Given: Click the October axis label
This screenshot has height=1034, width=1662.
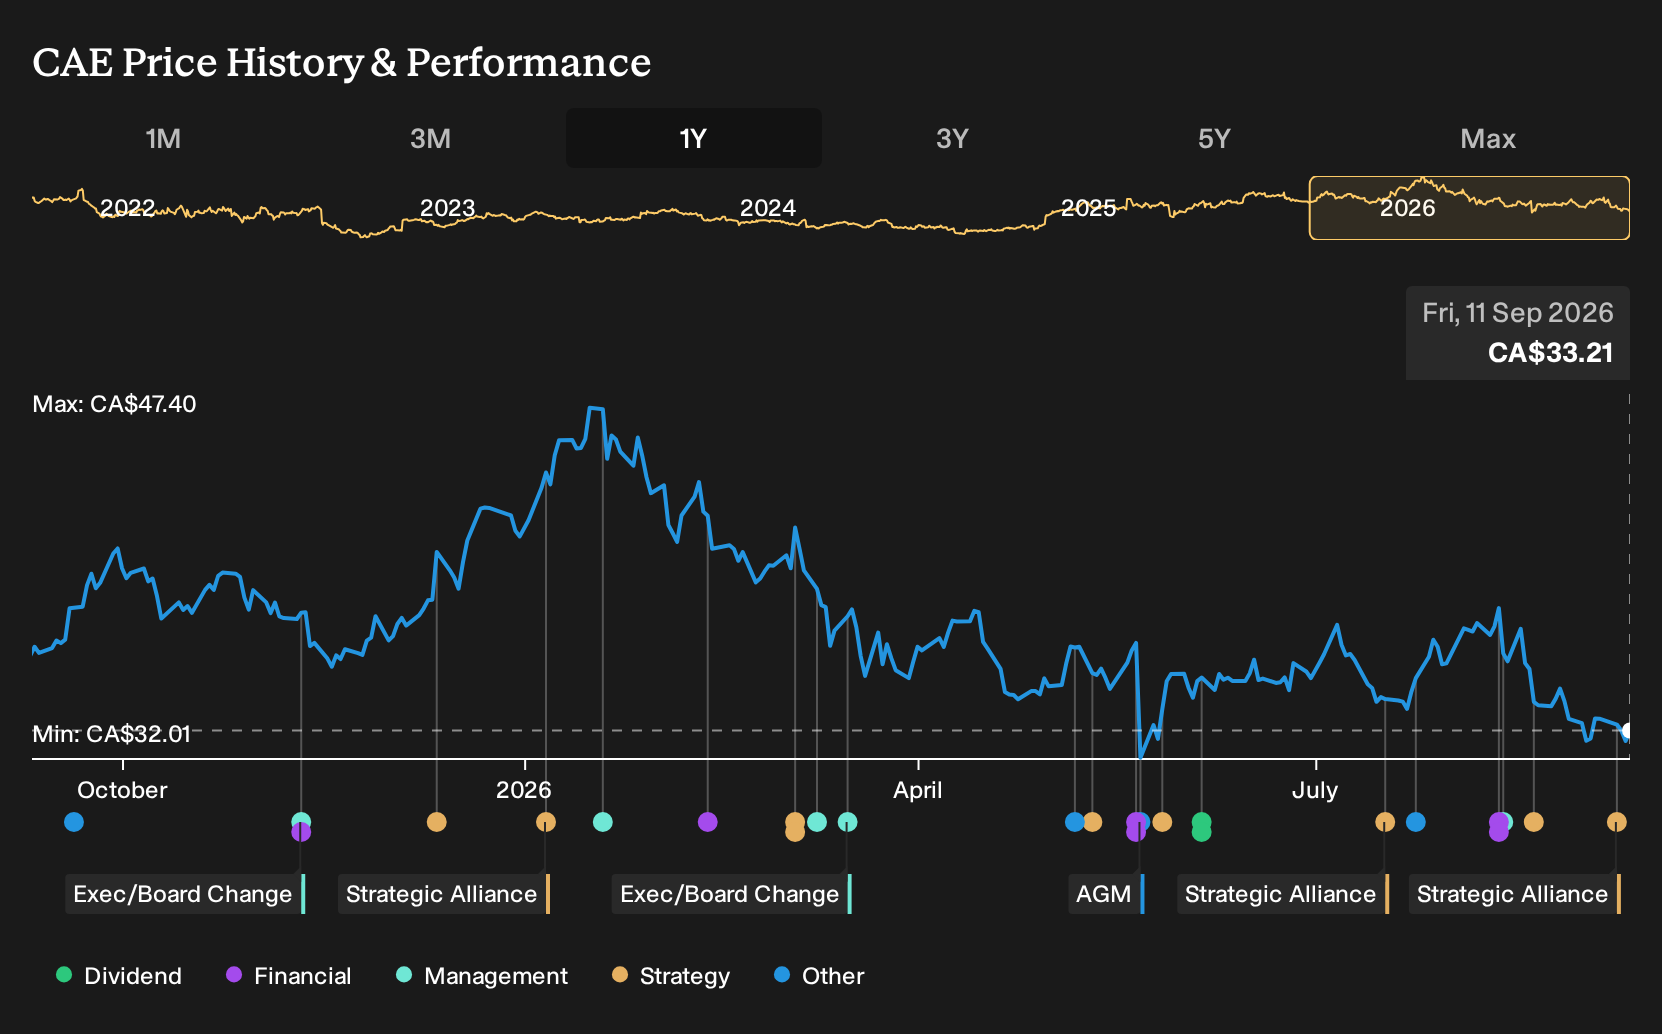Looking at the screenshot, I should click(x=122, y=790).
